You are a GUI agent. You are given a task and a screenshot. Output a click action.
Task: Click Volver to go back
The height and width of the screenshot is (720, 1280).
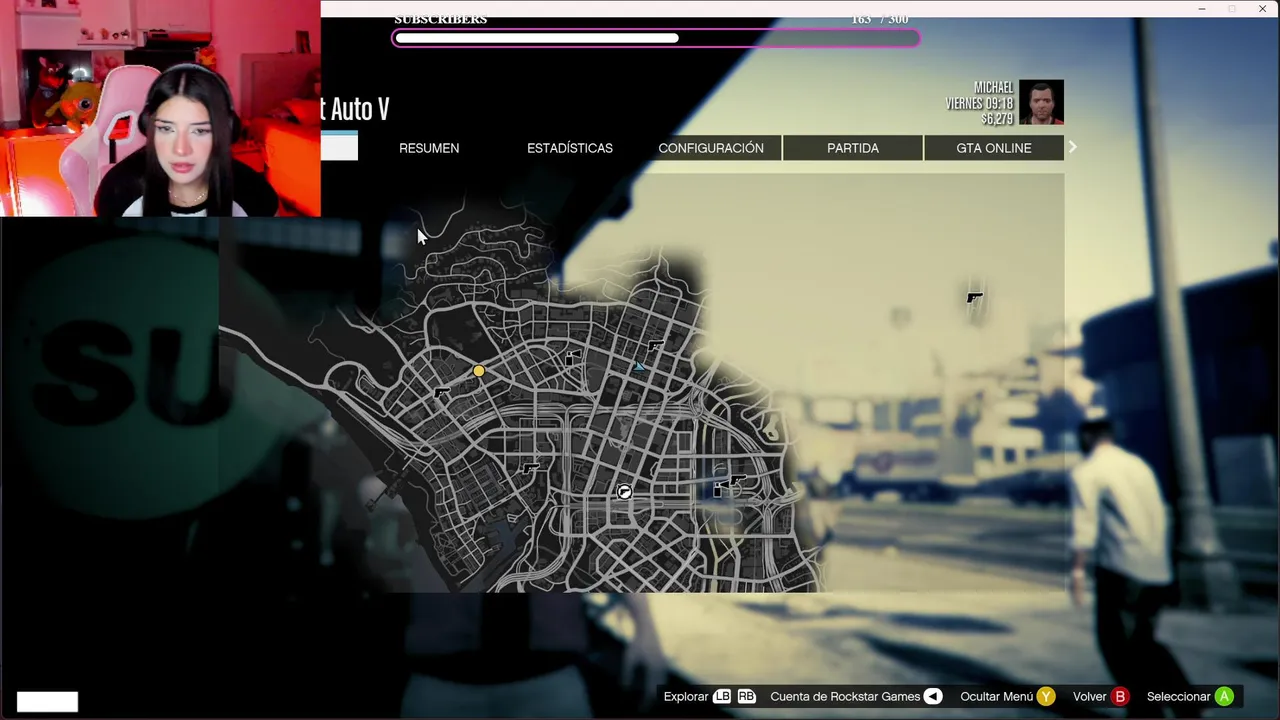(x=1090, y=697)
